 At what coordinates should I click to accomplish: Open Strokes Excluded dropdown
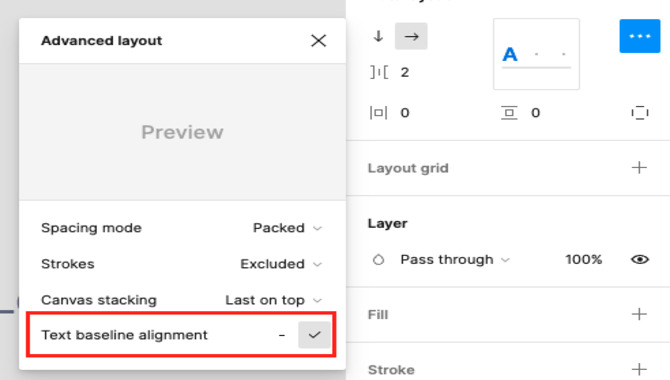click(281, 264)
